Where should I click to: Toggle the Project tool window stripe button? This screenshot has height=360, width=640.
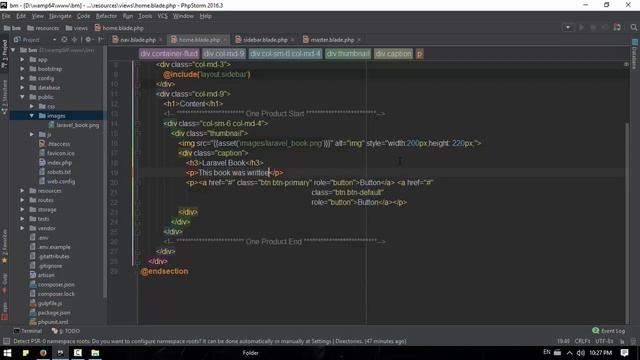pos(4,54)
